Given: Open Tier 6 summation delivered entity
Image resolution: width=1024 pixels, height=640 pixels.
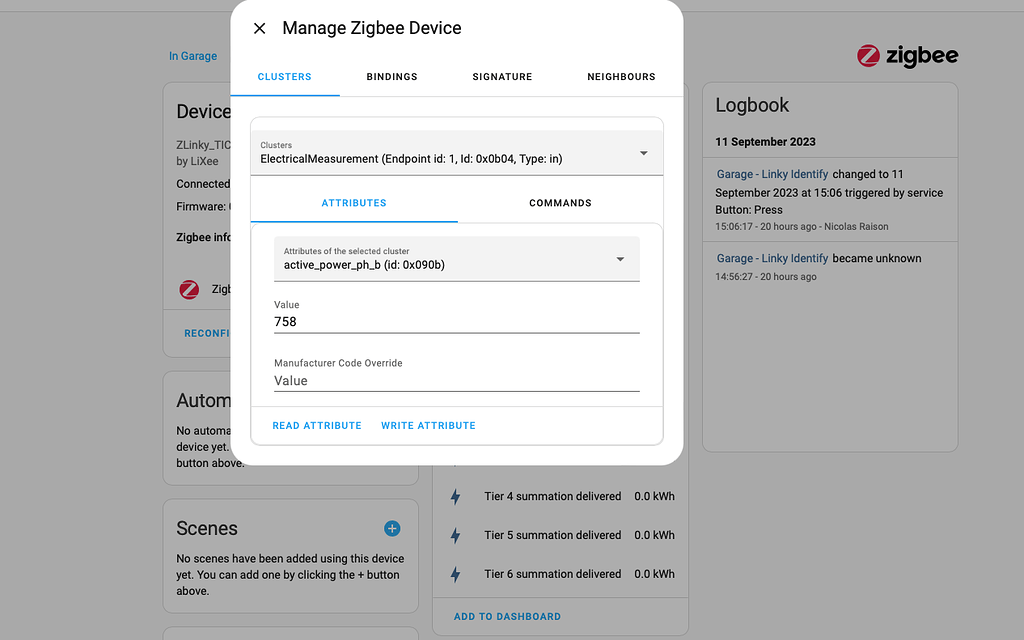Looking at the screenshot, I should pos(560,574).
